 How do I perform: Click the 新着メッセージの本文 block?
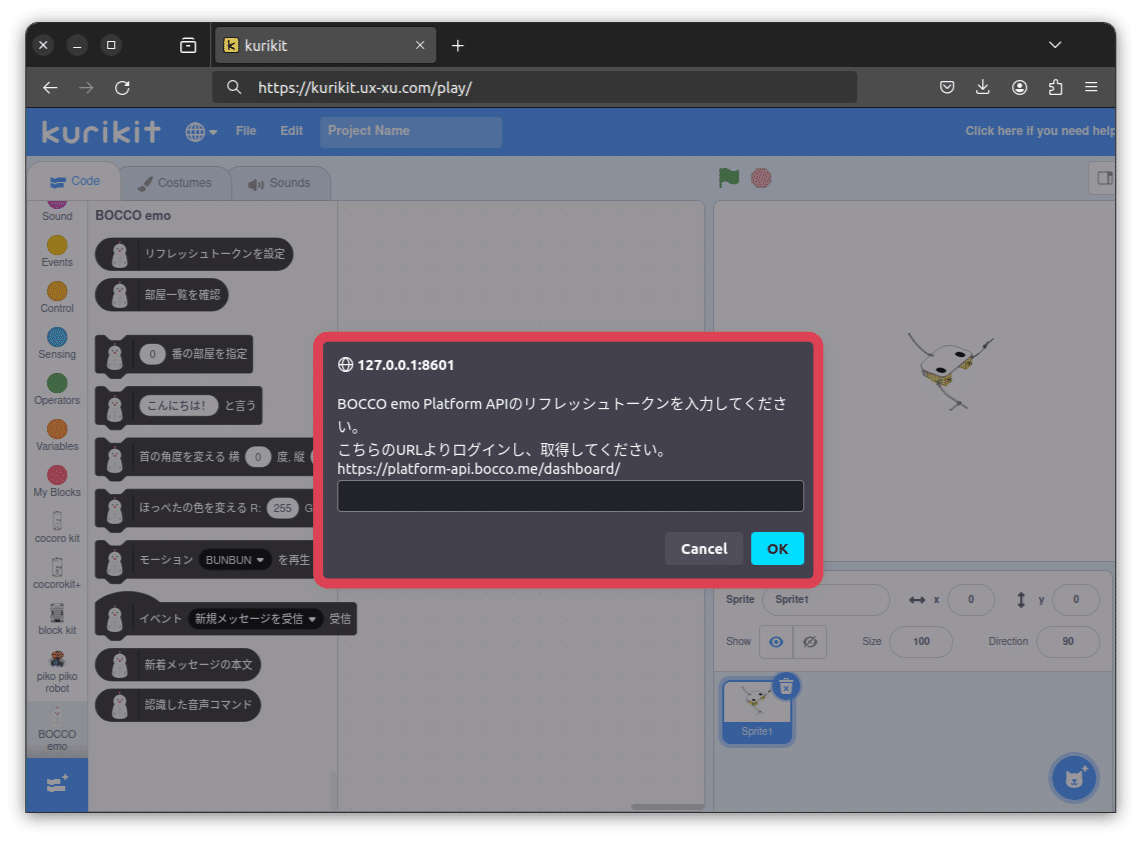pos(178,664)
